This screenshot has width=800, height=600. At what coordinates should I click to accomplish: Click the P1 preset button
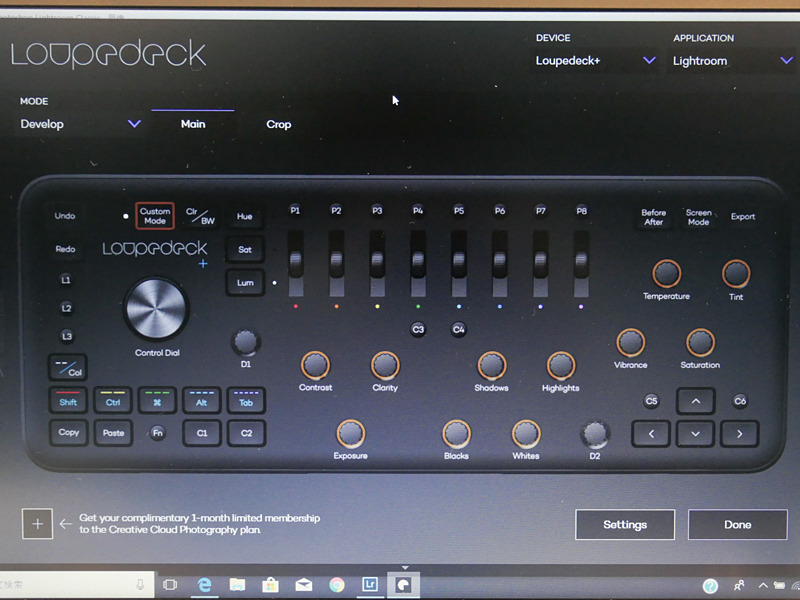pos(295,210)
